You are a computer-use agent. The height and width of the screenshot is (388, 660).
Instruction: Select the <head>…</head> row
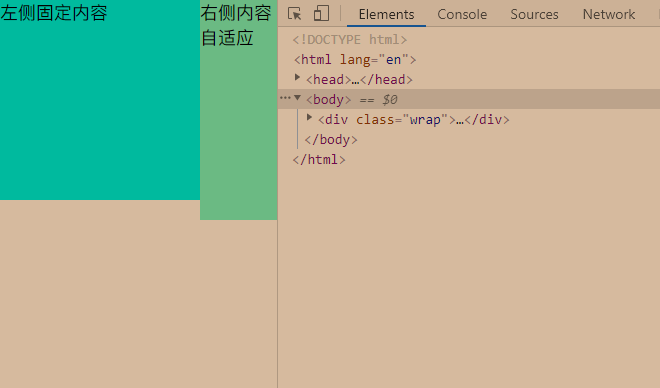359,80
